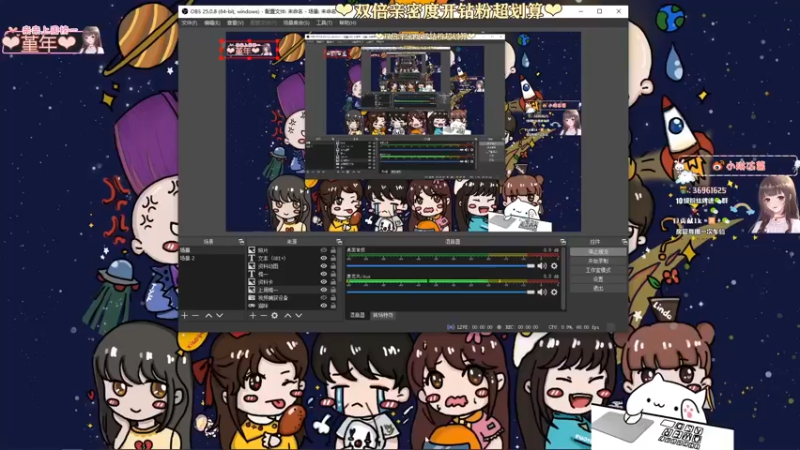Toggle eye icon for last source row

[323, 306]
